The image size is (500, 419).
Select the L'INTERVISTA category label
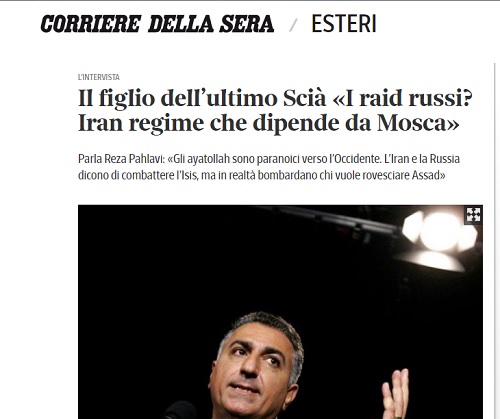pos(99,77)
